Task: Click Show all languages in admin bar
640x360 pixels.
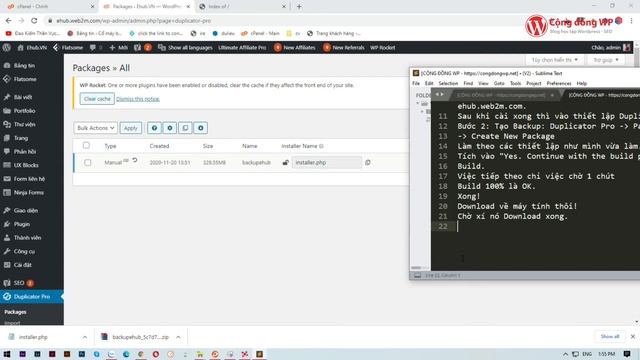Action: point(186,48)
